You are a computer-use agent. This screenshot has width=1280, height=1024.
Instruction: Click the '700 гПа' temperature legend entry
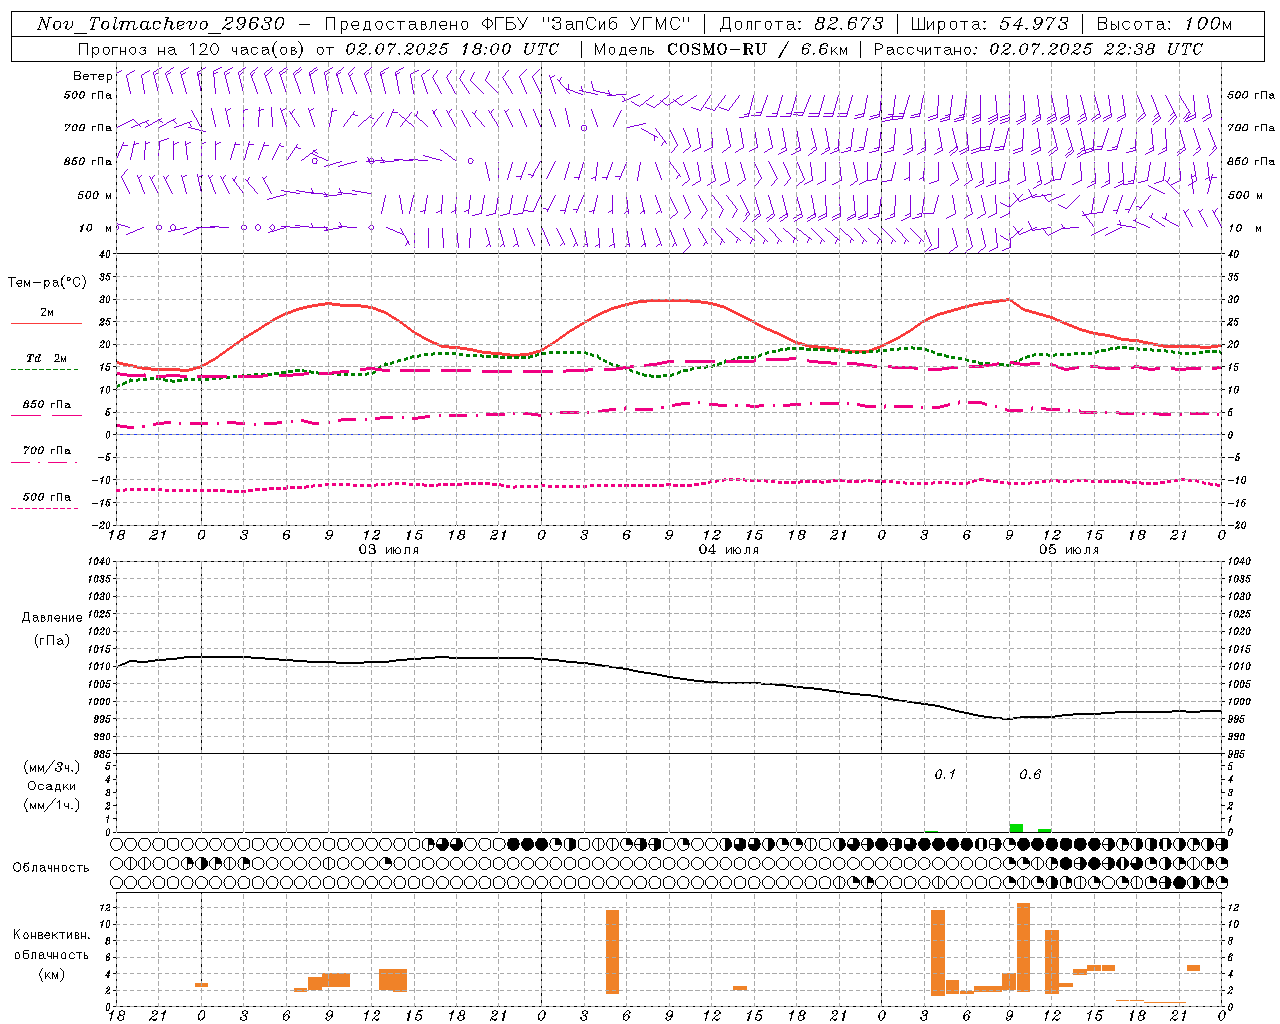point(47,450)
